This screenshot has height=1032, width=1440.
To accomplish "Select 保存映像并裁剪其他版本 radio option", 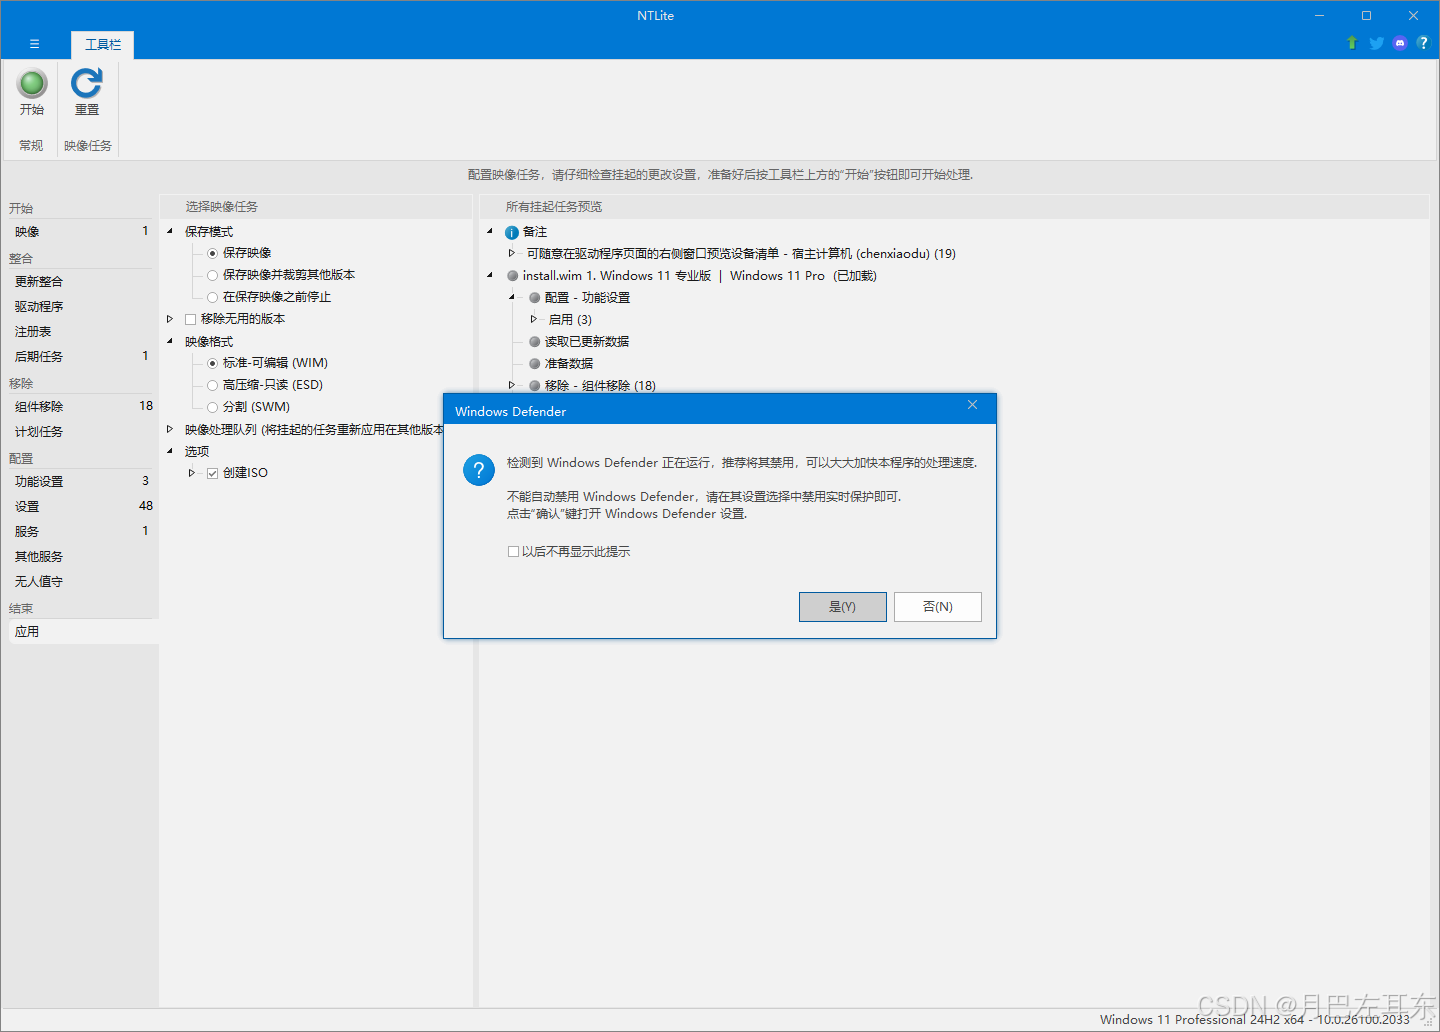I will 212,275.
